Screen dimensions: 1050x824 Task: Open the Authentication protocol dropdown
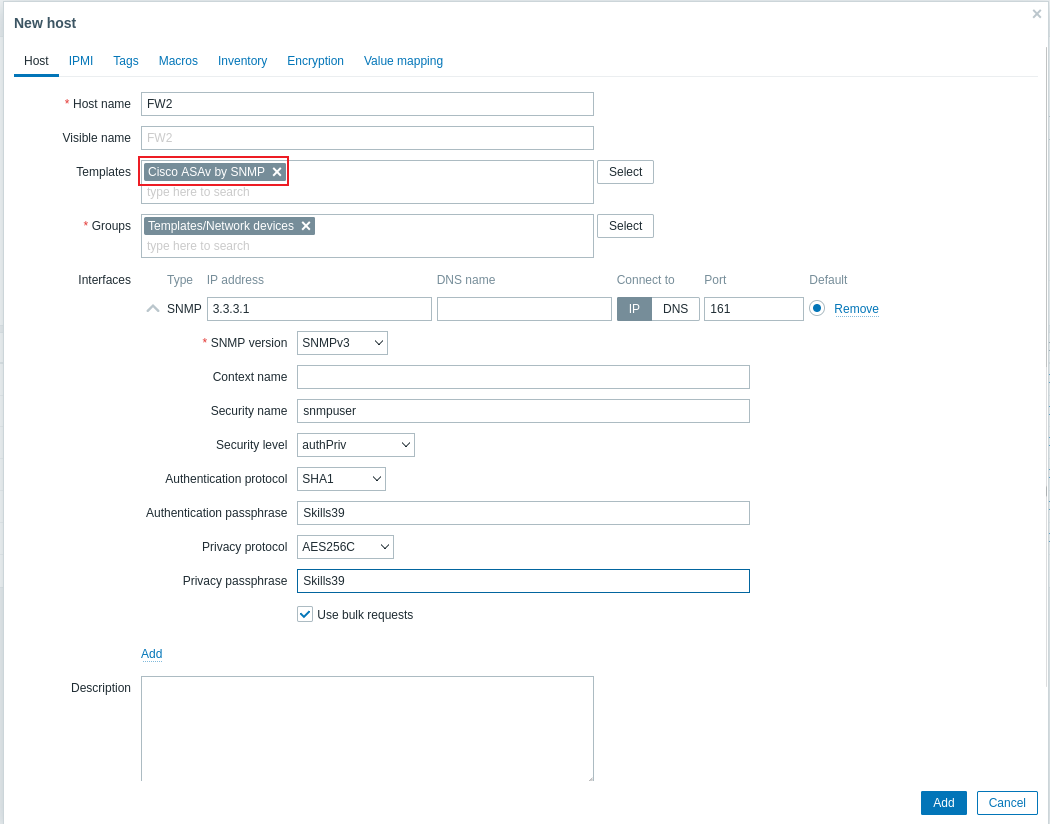pyautogui.click(x=341, y=479)
